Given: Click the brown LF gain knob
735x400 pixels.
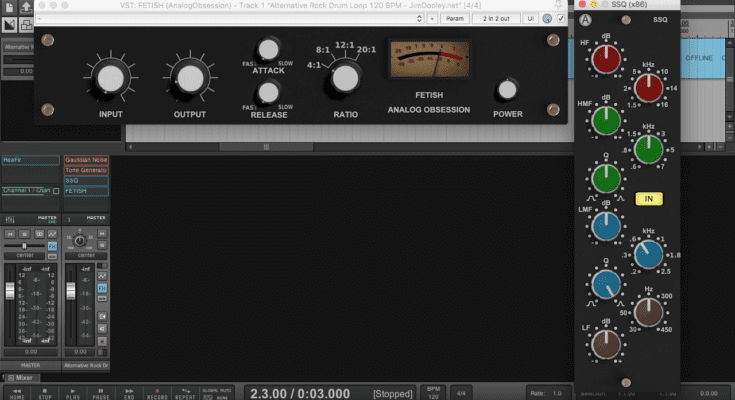Looking at the screenshot, I should 606,343.
